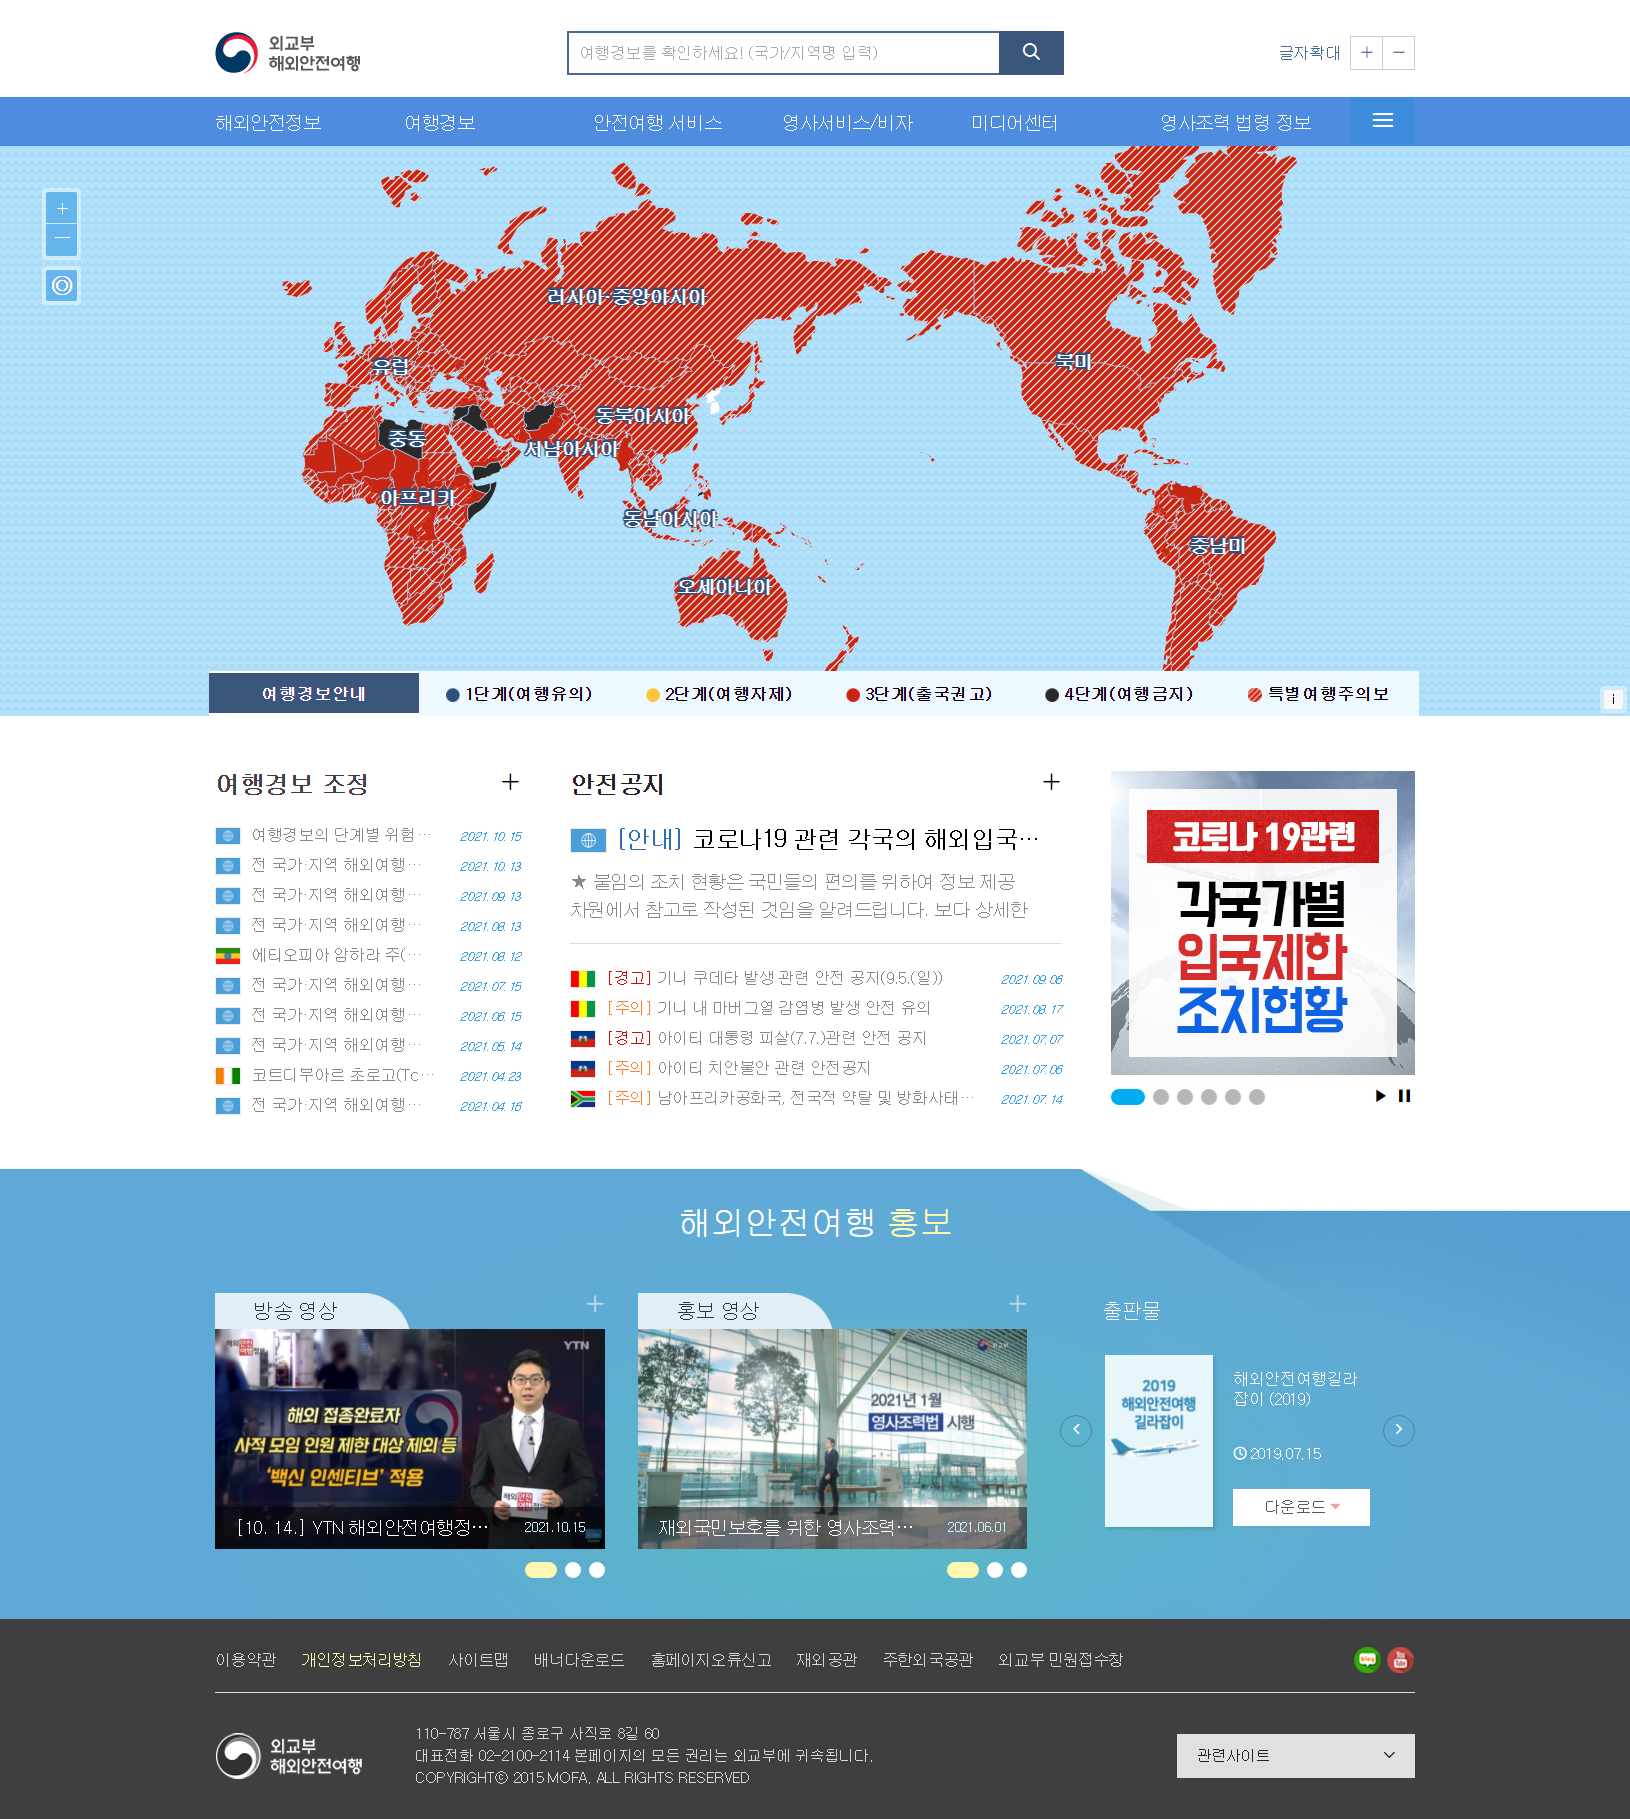Select the first banner slide indicator
This screenshot has height=1819, width=1630.
(x=1128, y=1097)
